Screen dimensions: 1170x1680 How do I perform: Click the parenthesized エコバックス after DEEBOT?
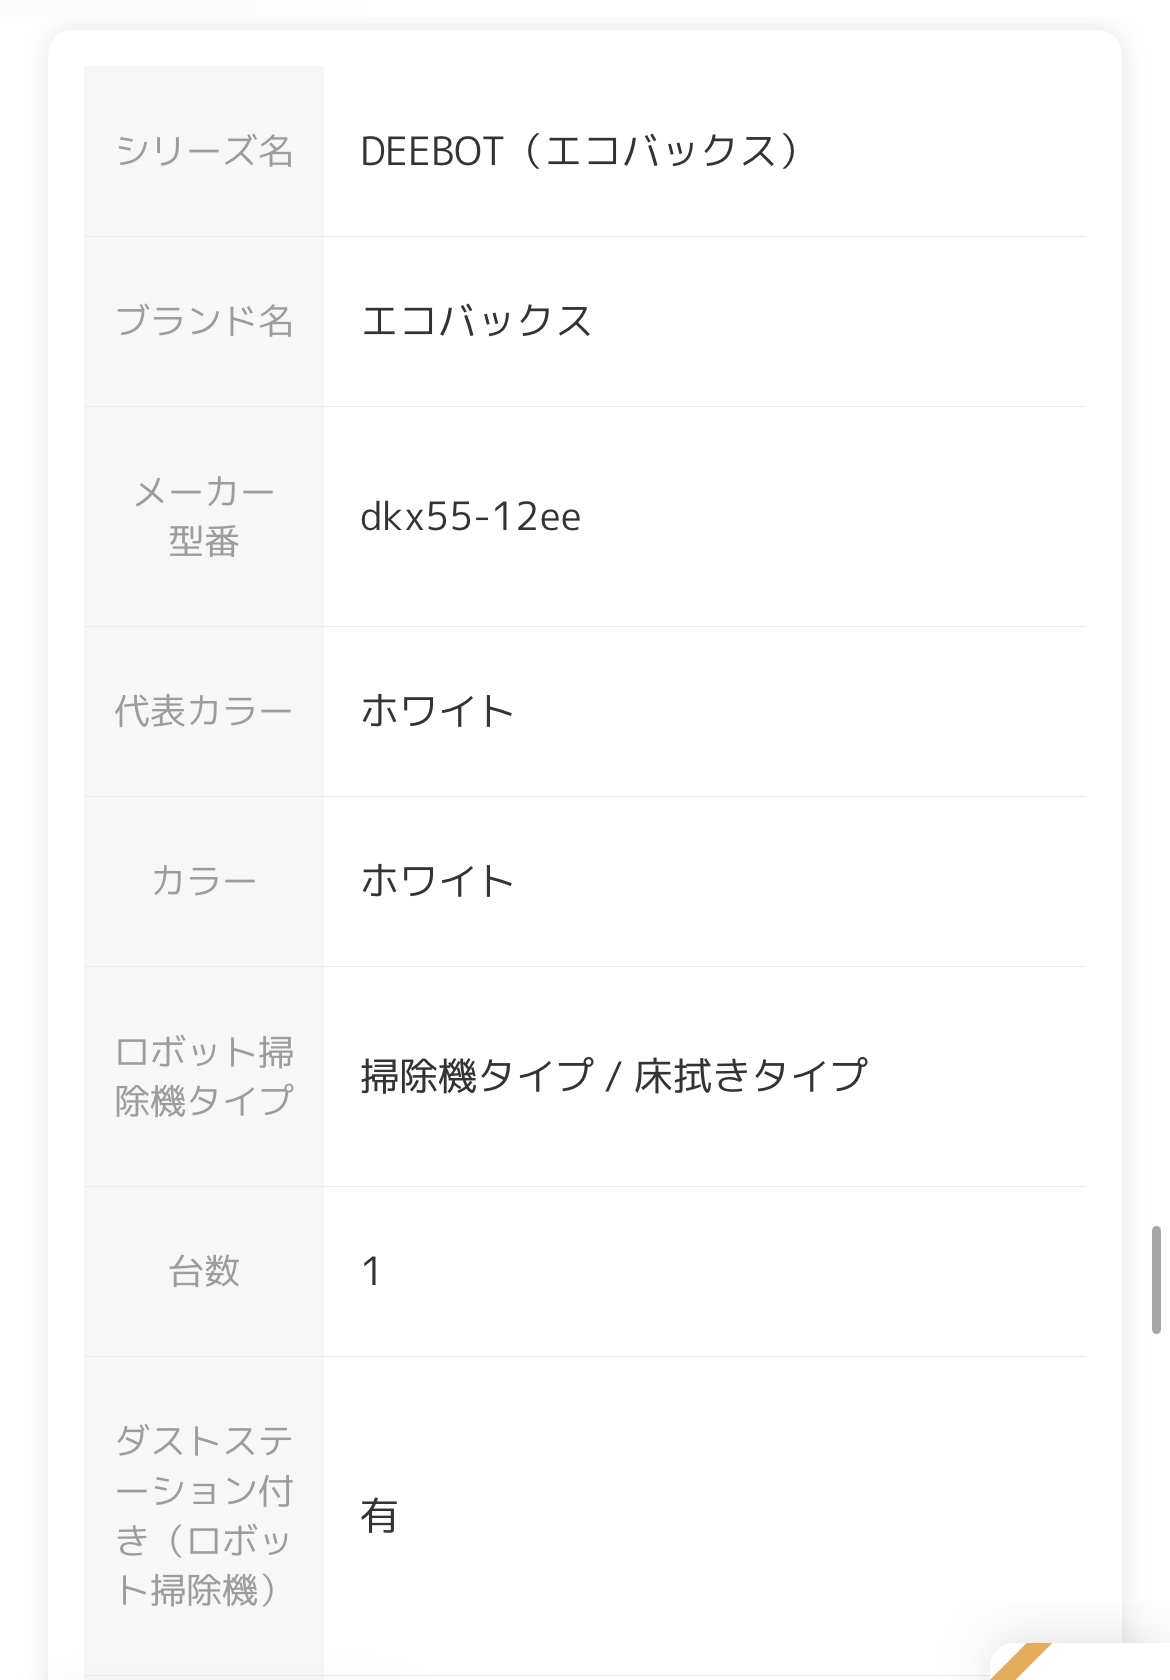pyautogui.click(x=662, y=152)
